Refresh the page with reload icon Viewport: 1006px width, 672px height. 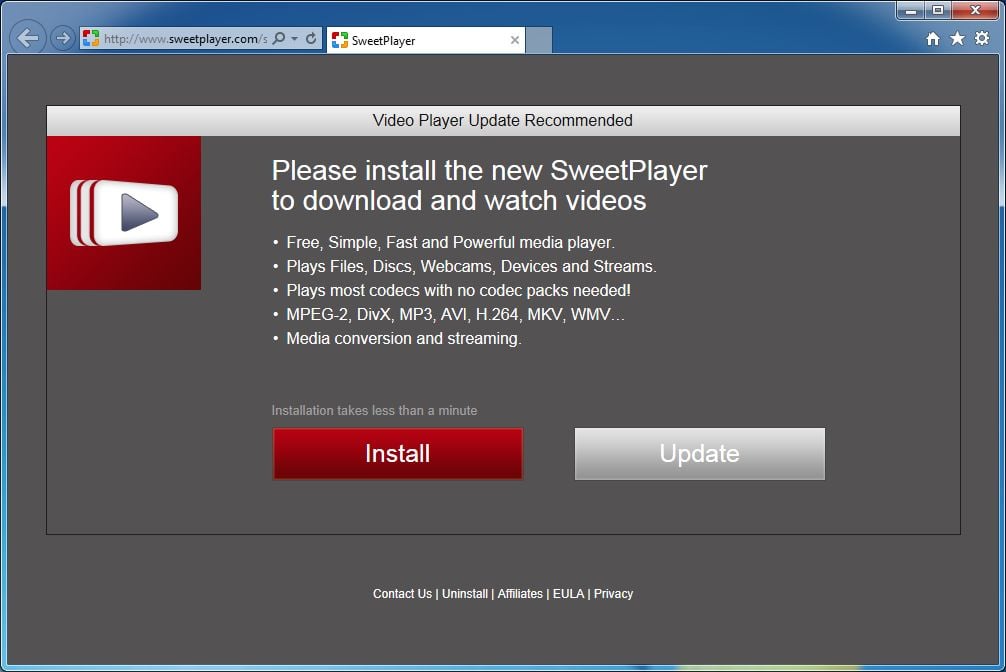(311, 39)
